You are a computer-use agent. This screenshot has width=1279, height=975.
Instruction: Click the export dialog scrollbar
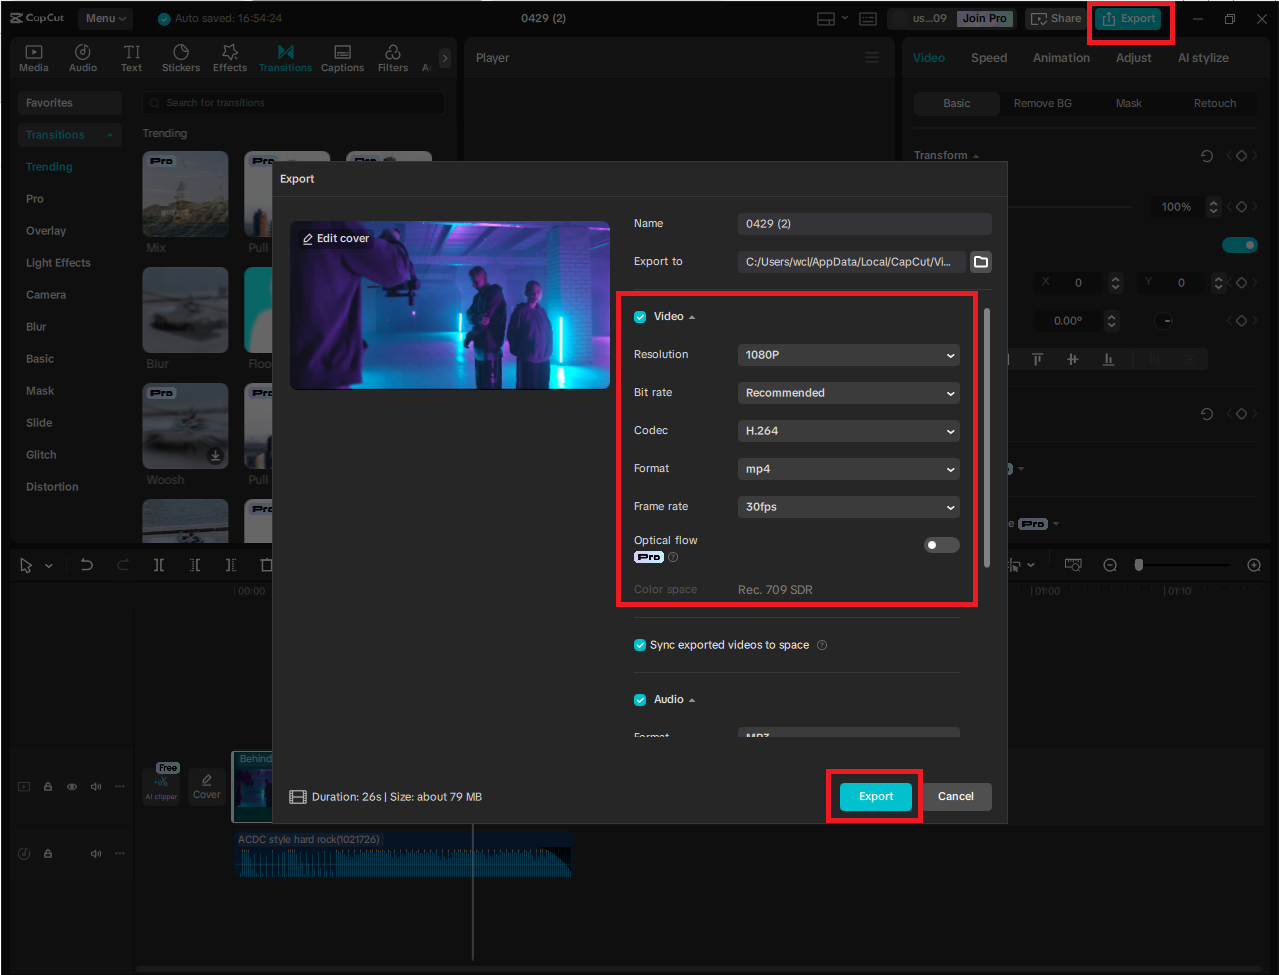987,438
